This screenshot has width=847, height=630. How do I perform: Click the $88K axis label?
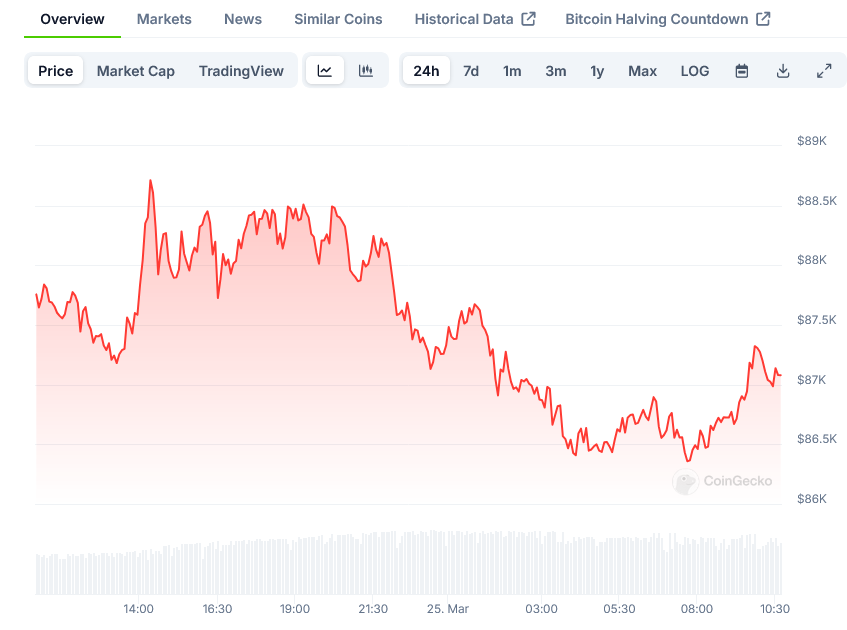(811, 260)
